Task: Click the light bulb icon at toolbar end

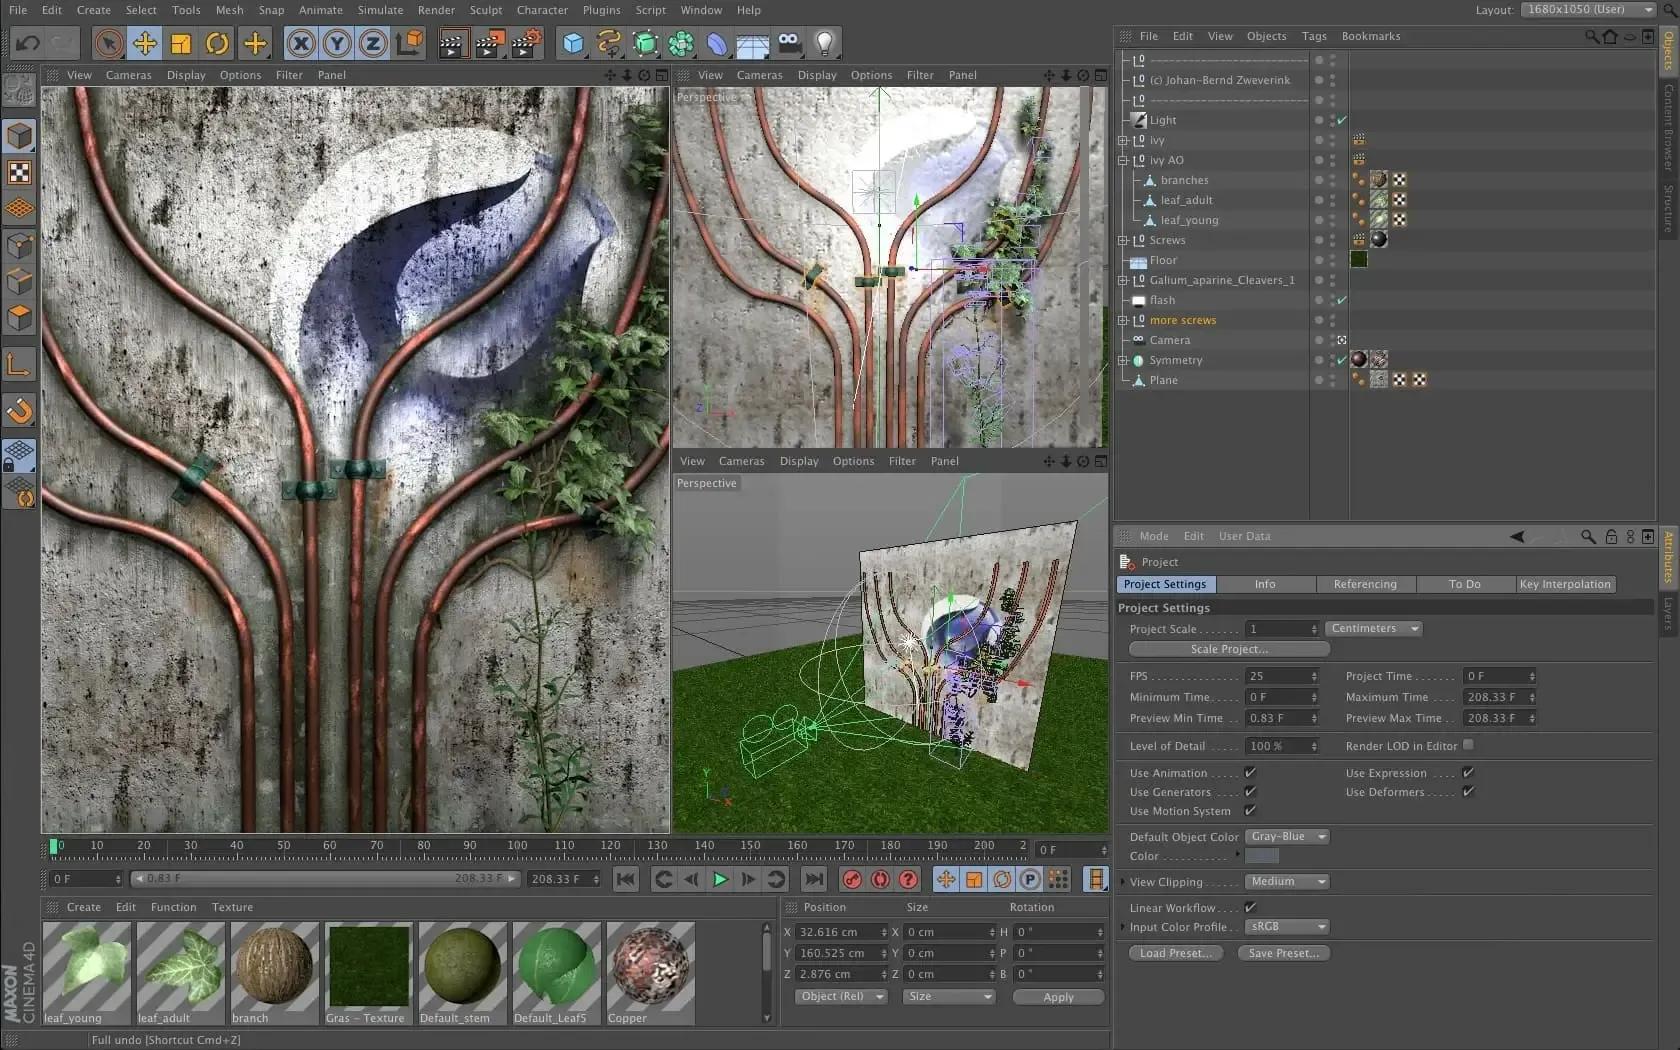Action: click(x=823, y=43)
